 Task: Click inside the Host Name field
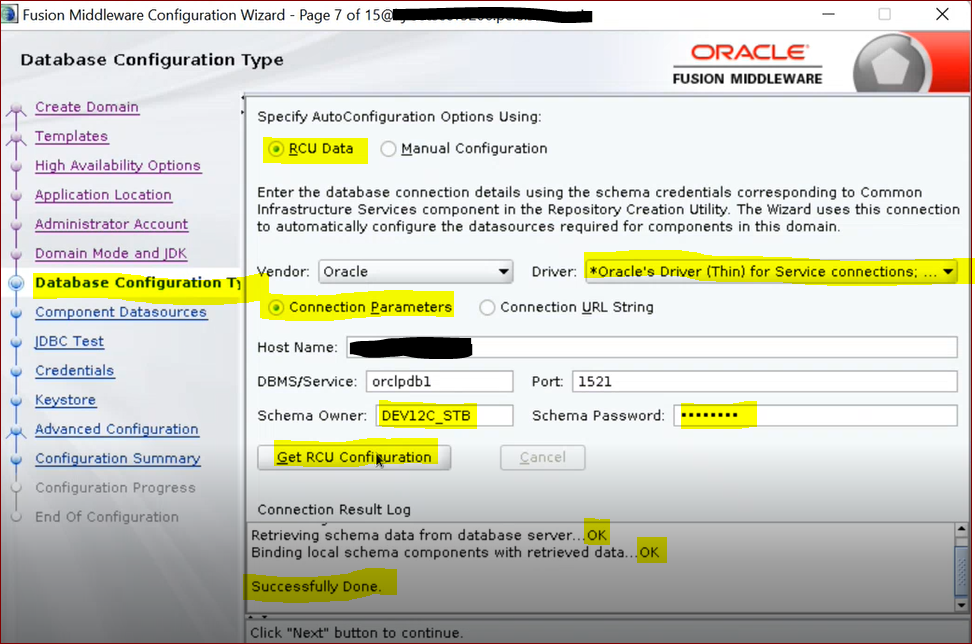(x=652, y=347)
